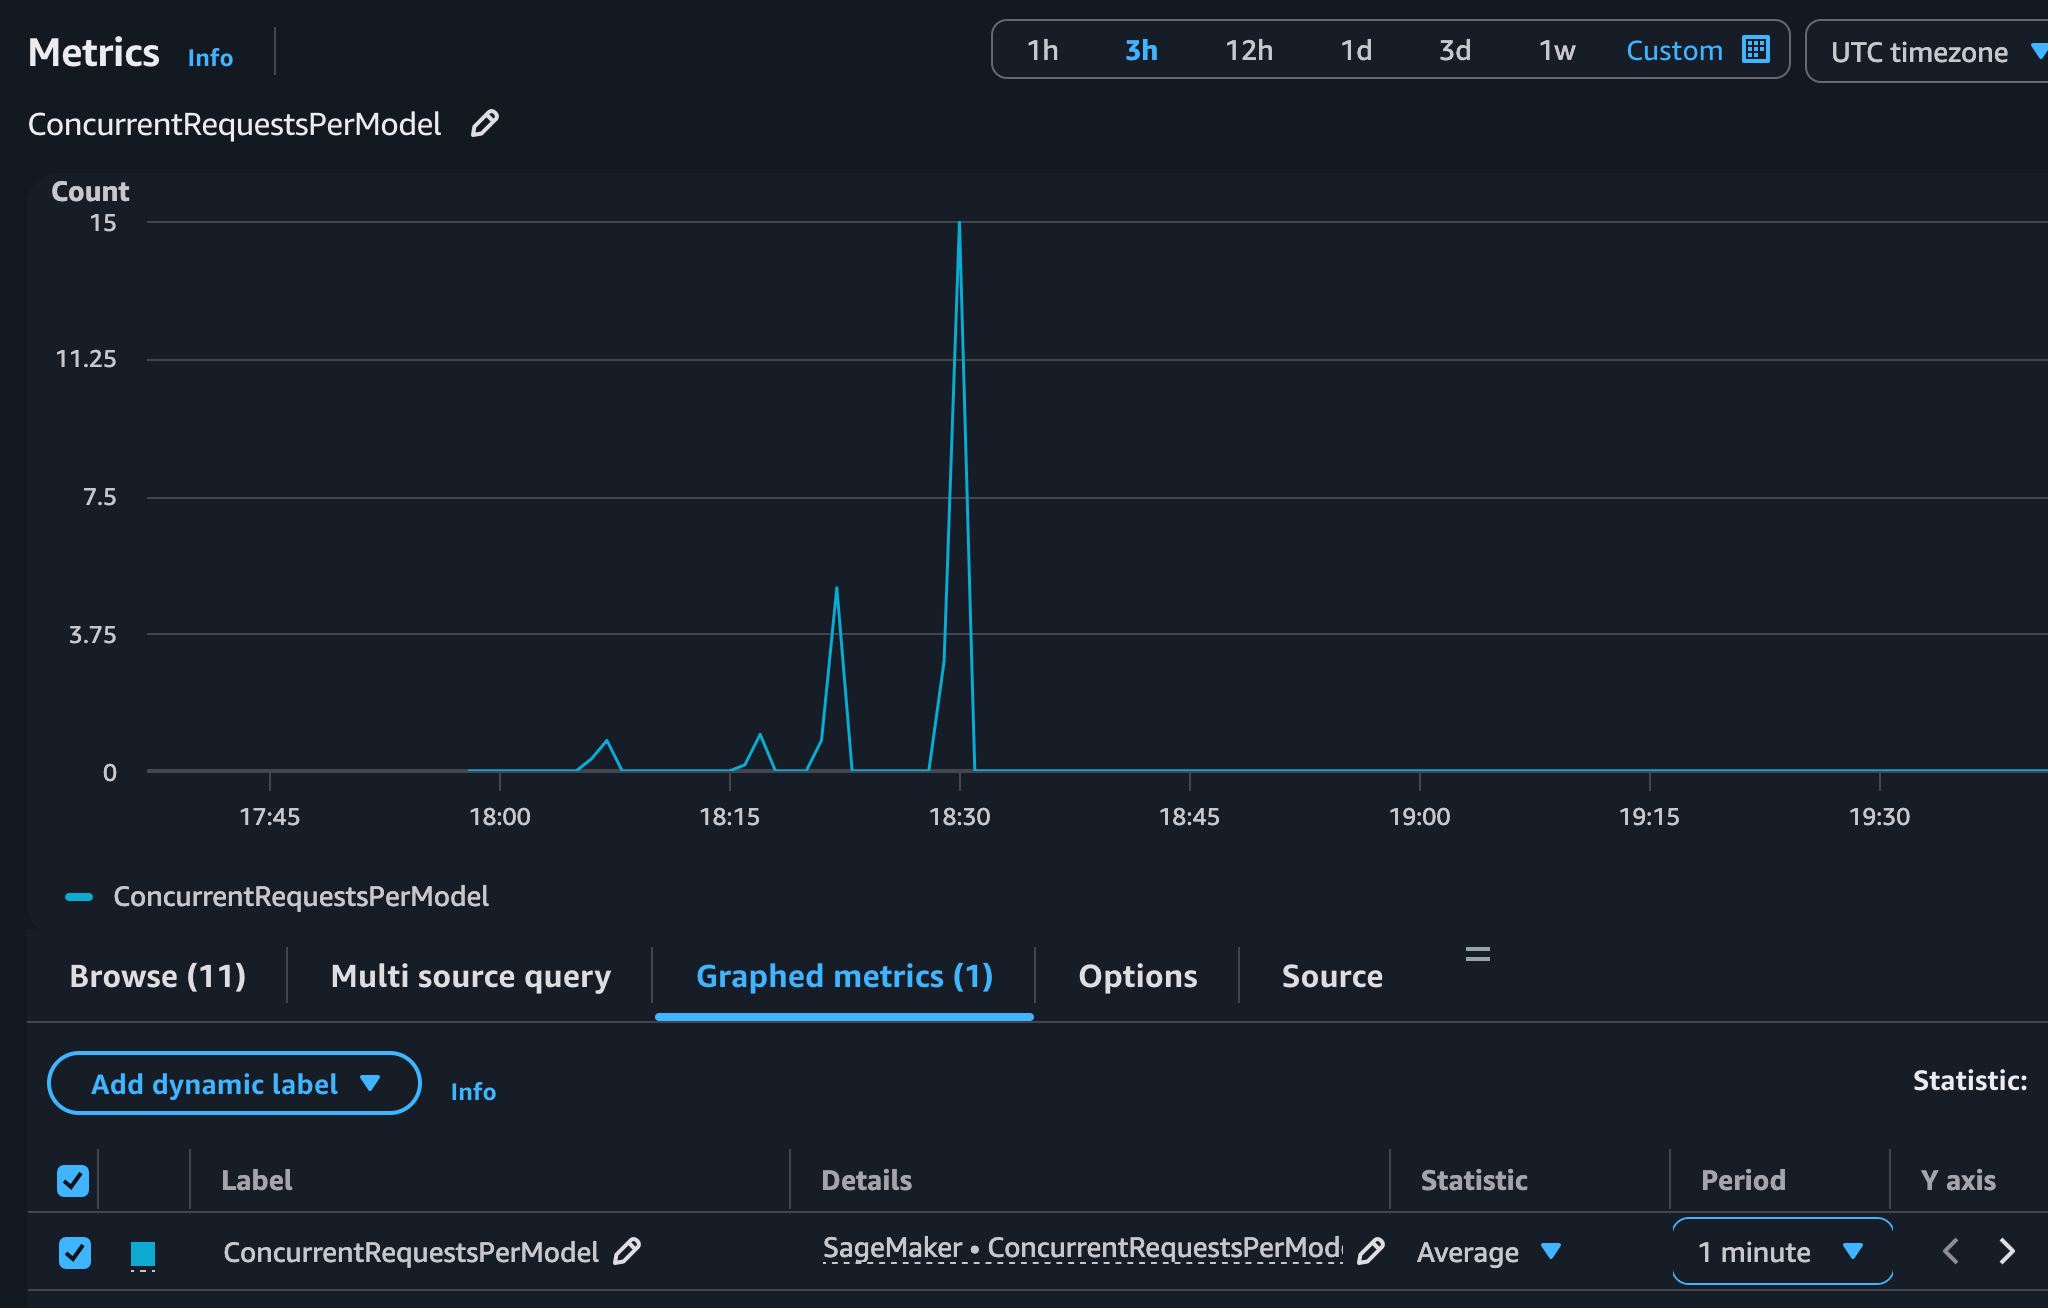Viewport: 2048px width, 1308px height.
Task: Select the 1w time range
Action: 1557,49
